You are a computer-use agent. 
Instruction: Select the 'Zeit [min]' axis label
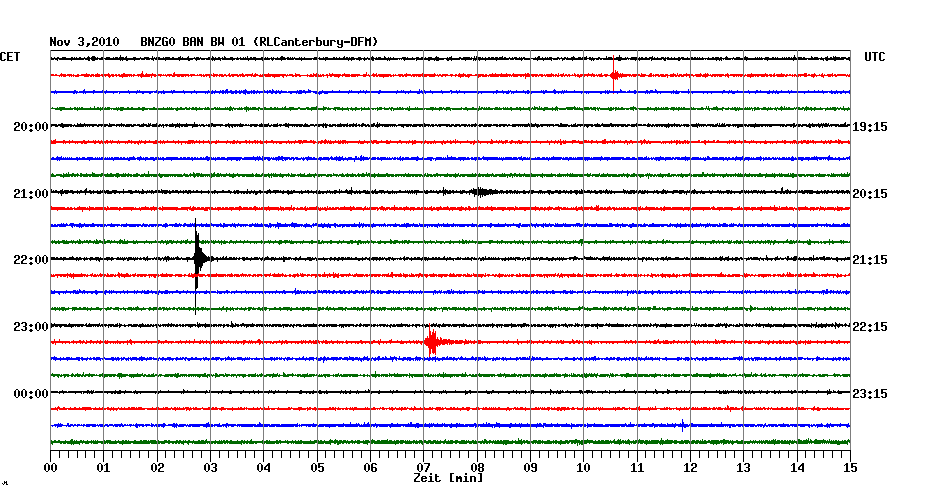point(448,479)
